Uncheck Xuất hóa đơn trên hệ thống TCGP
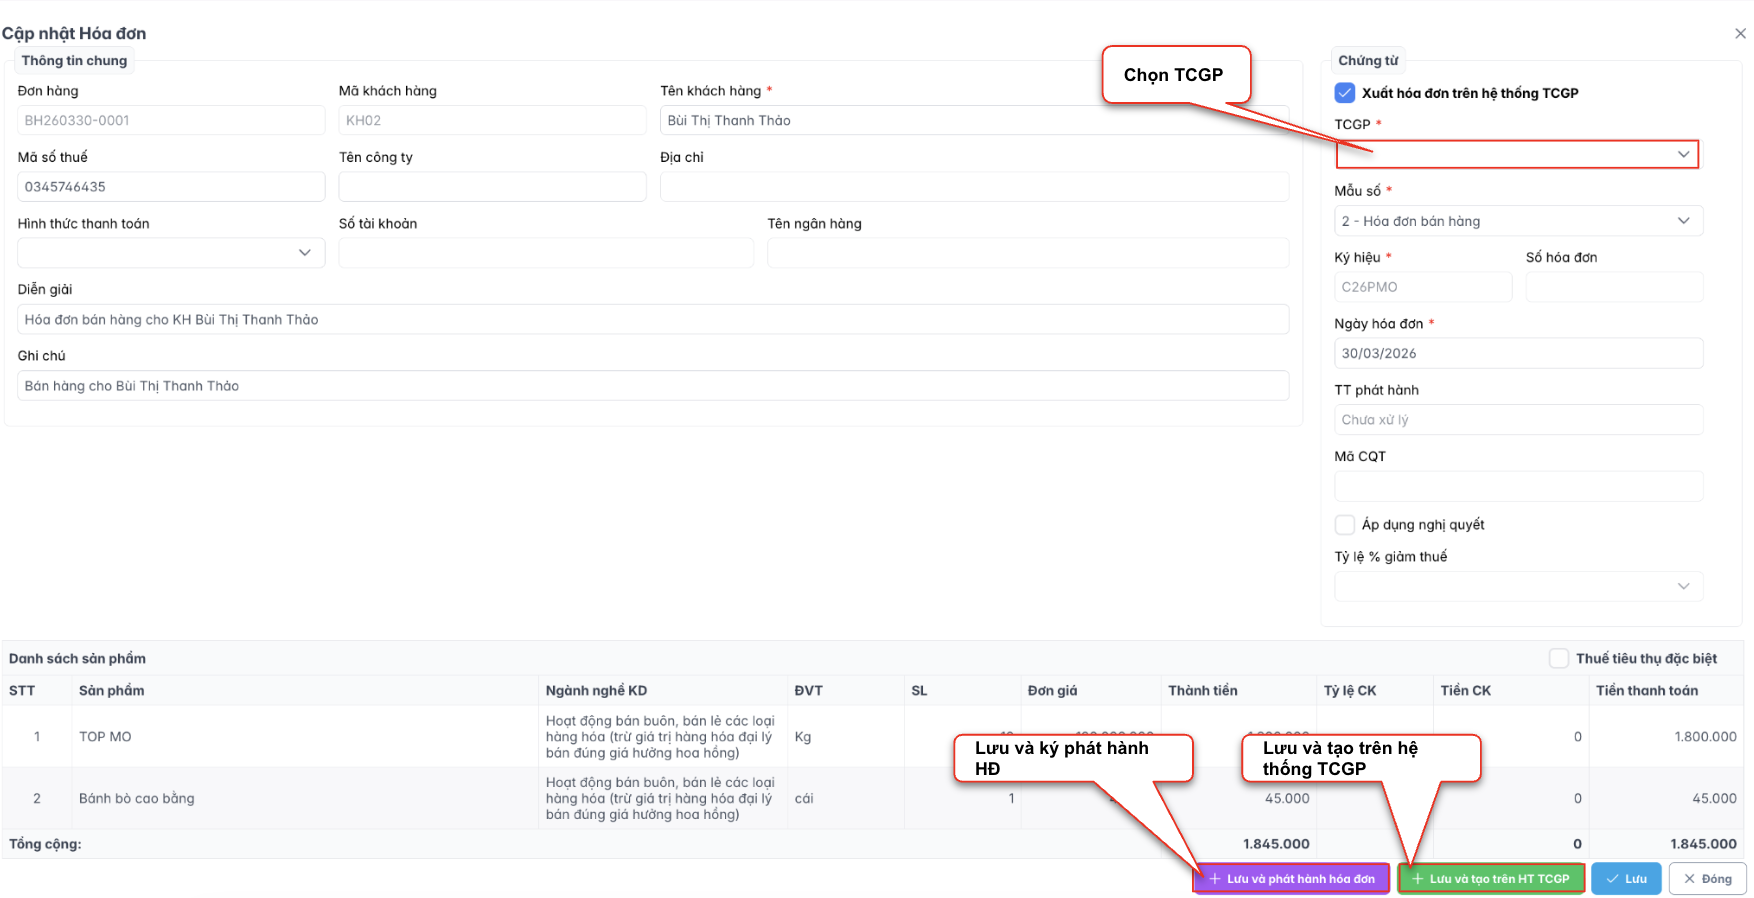The image size is (1754, 898). (1345, 93)
